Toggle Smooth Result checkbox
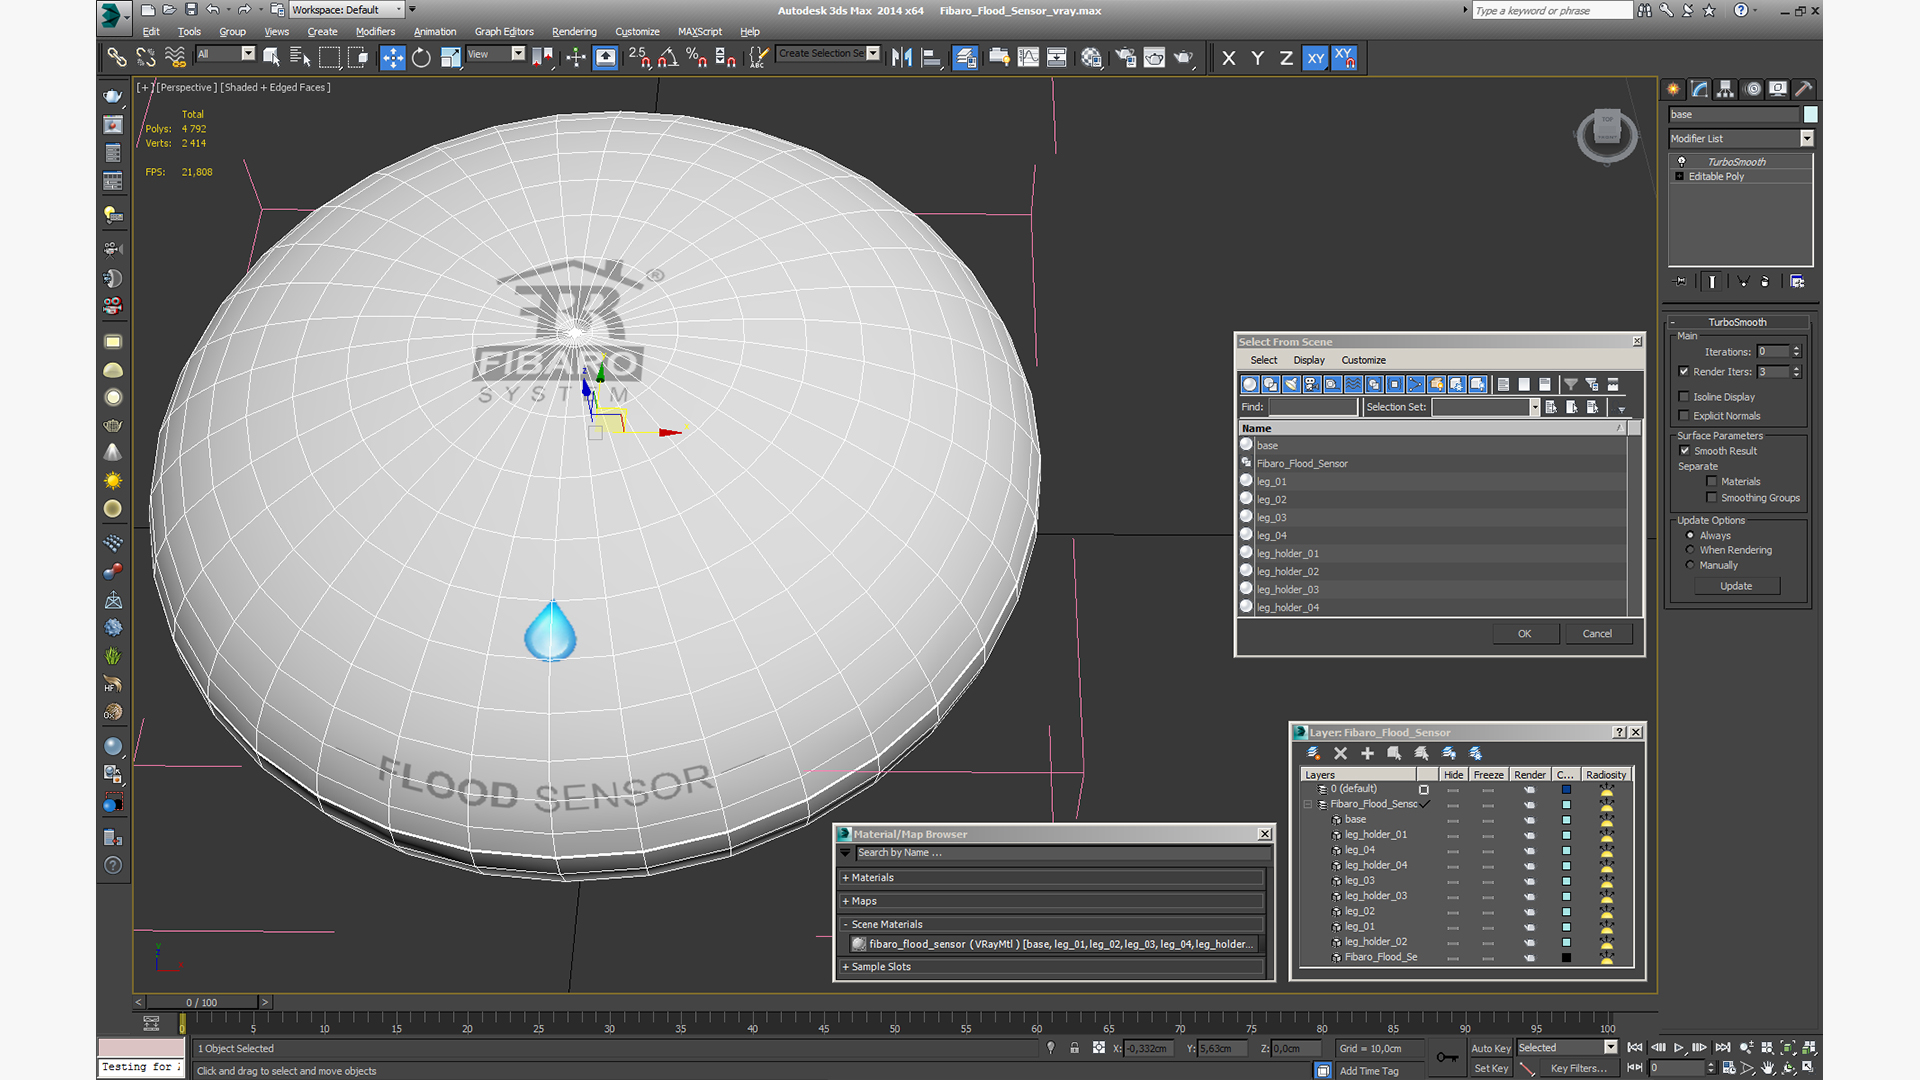 (x=1685, y=450)
